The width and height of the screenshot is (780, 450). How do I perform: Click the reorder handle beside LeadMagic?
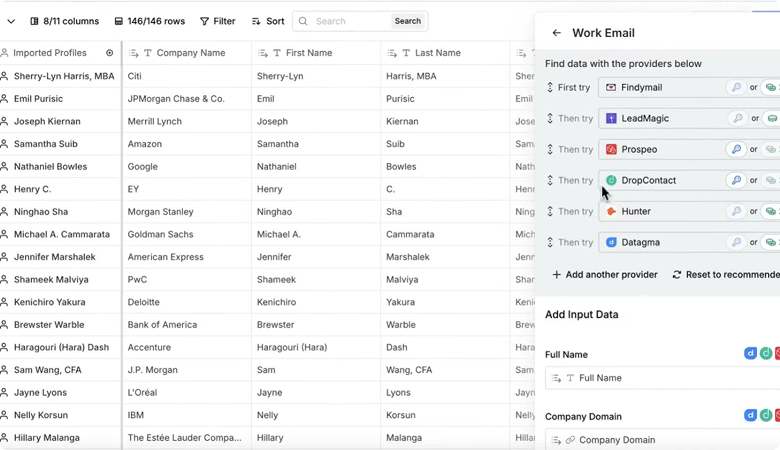point(550,118)
